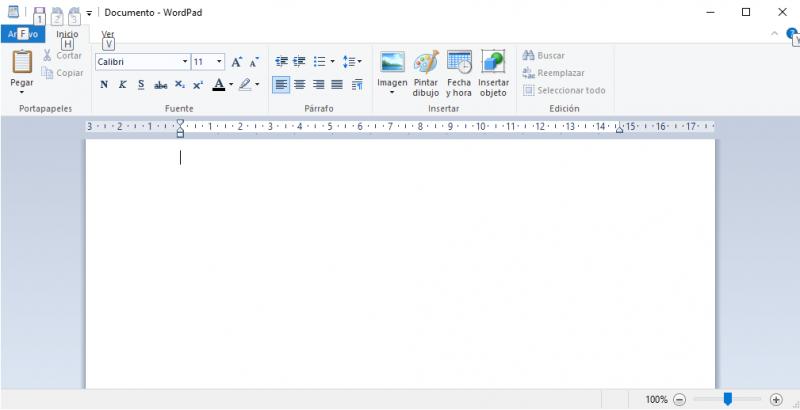Click the right margin marker on ruler
The image size is (800, 410).
click(619, 129)
